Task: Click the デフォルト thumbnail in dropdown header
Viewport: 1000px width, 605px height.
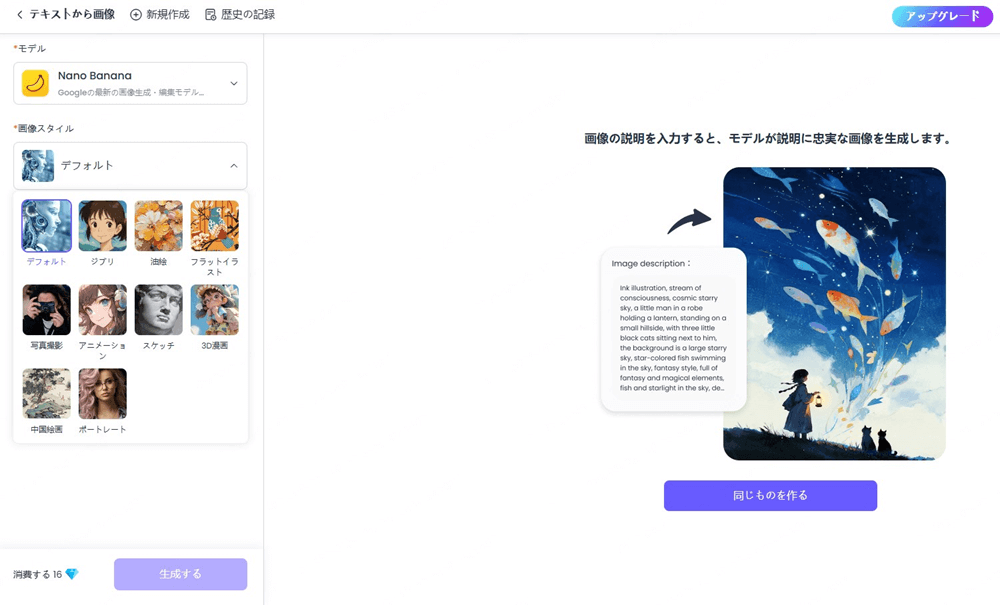Action: click(38, 166)
